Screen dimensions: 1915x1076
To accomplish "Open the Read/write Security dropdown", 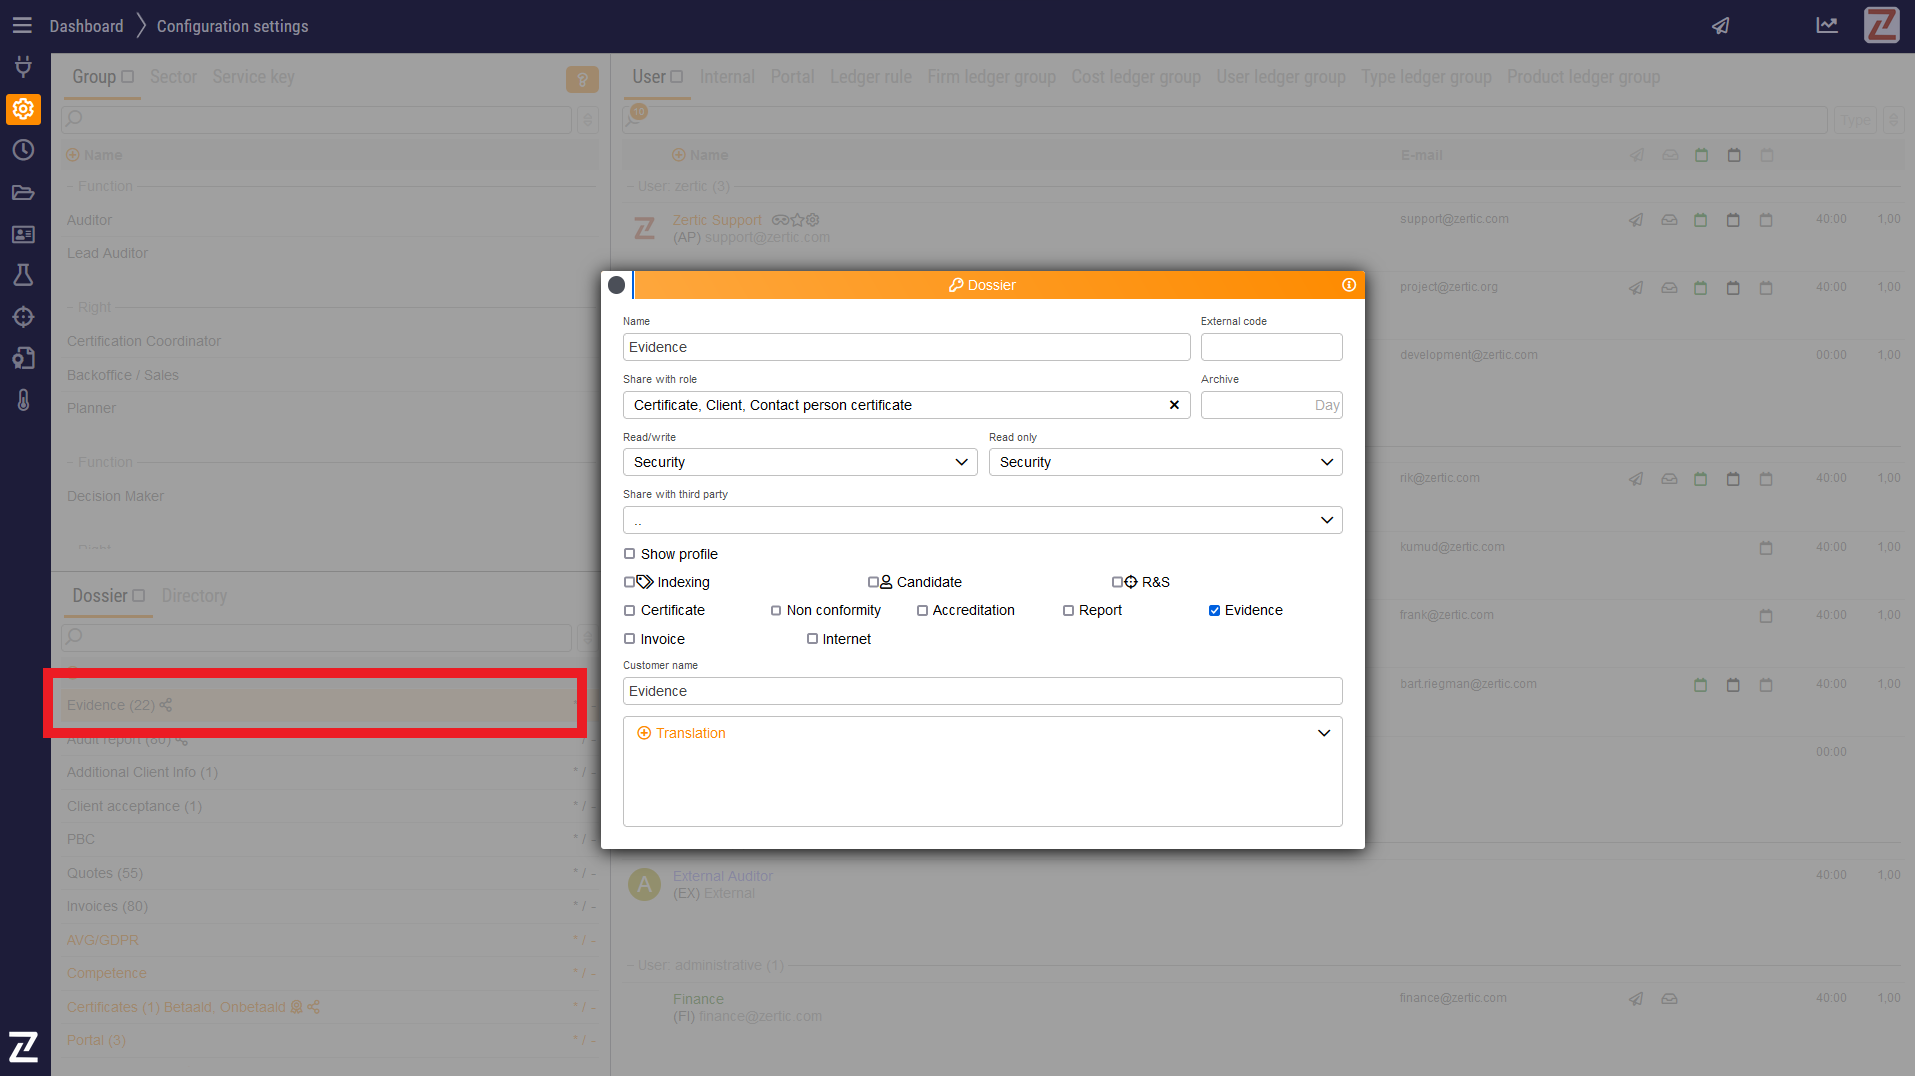I will point(799,462).
